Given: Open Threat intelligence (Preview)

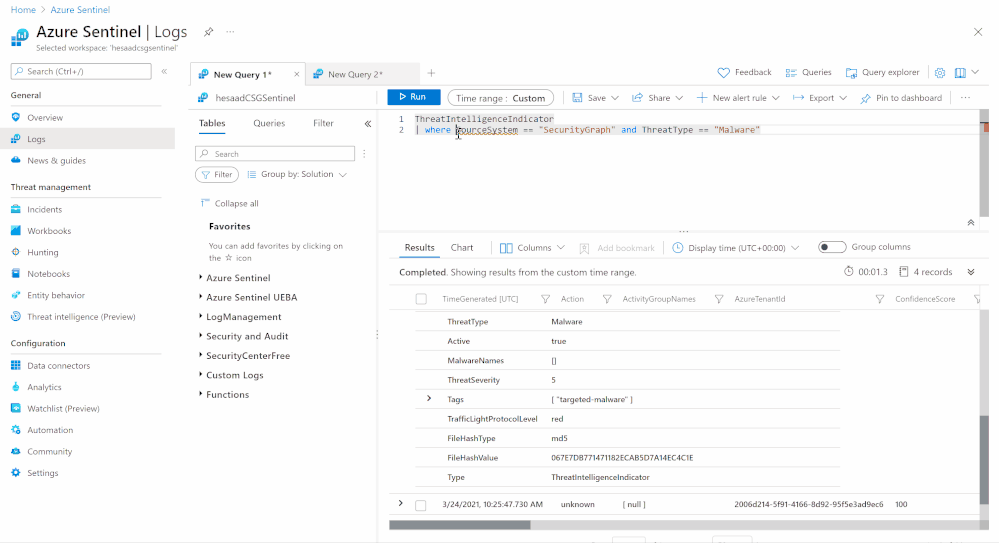Looking at the screenshot, I should pyautogui.click(x=81, y=317).
